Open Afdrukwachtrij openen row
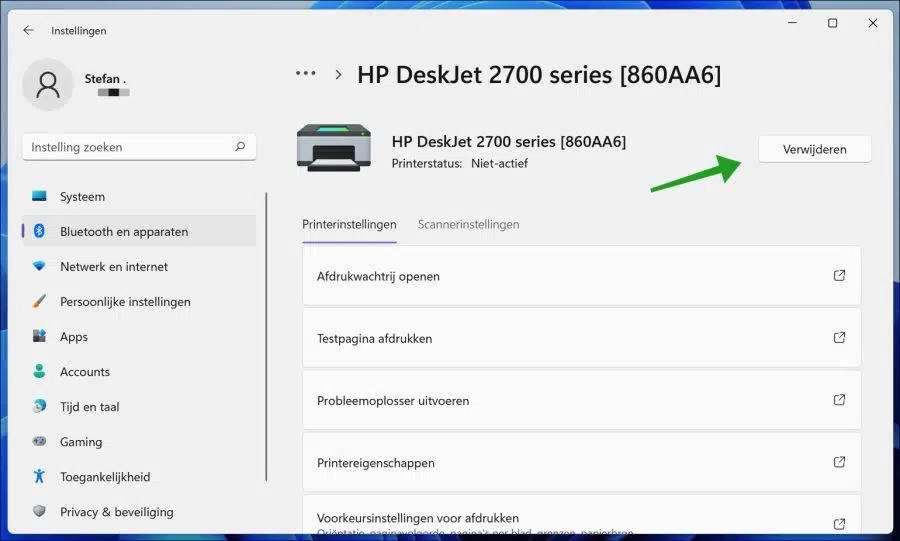 581,276
